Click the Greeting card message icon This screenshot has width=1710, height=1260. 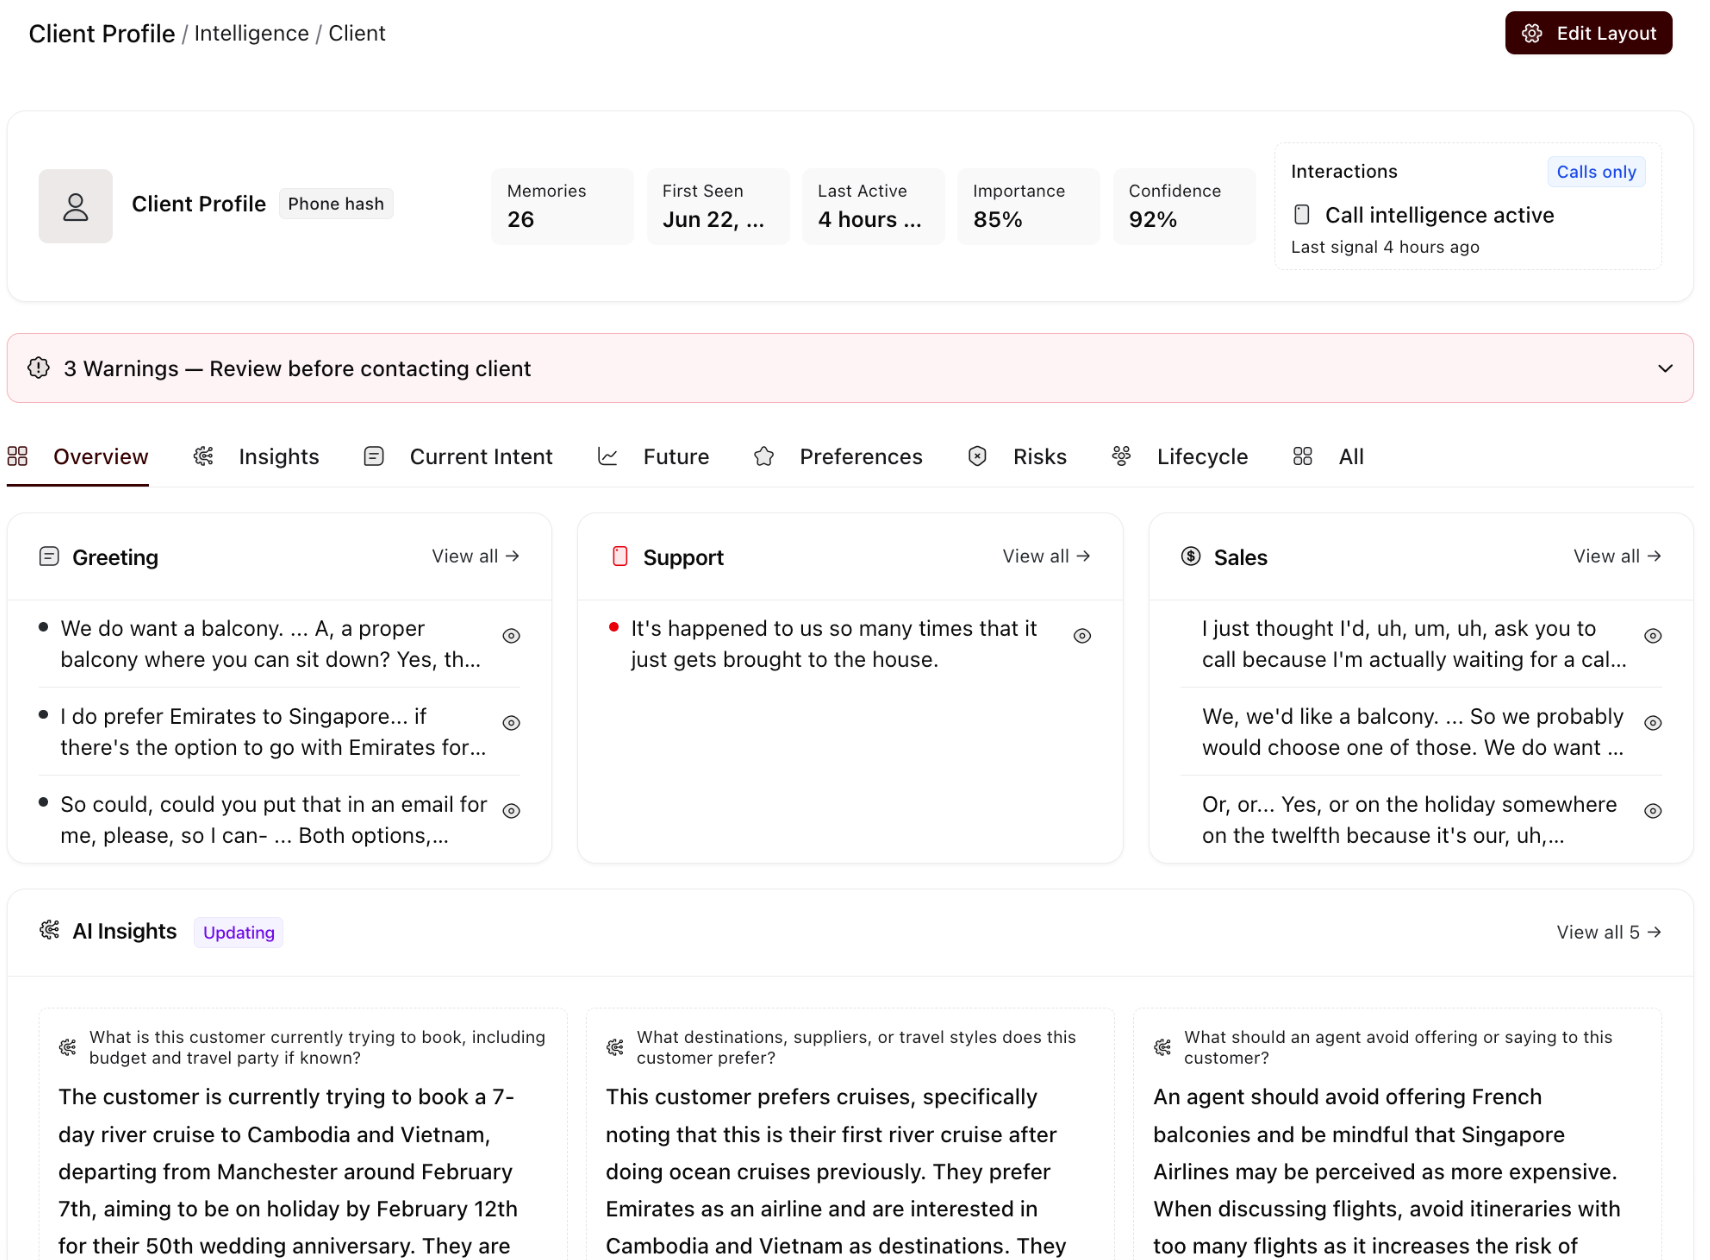(x=49, y=557)
